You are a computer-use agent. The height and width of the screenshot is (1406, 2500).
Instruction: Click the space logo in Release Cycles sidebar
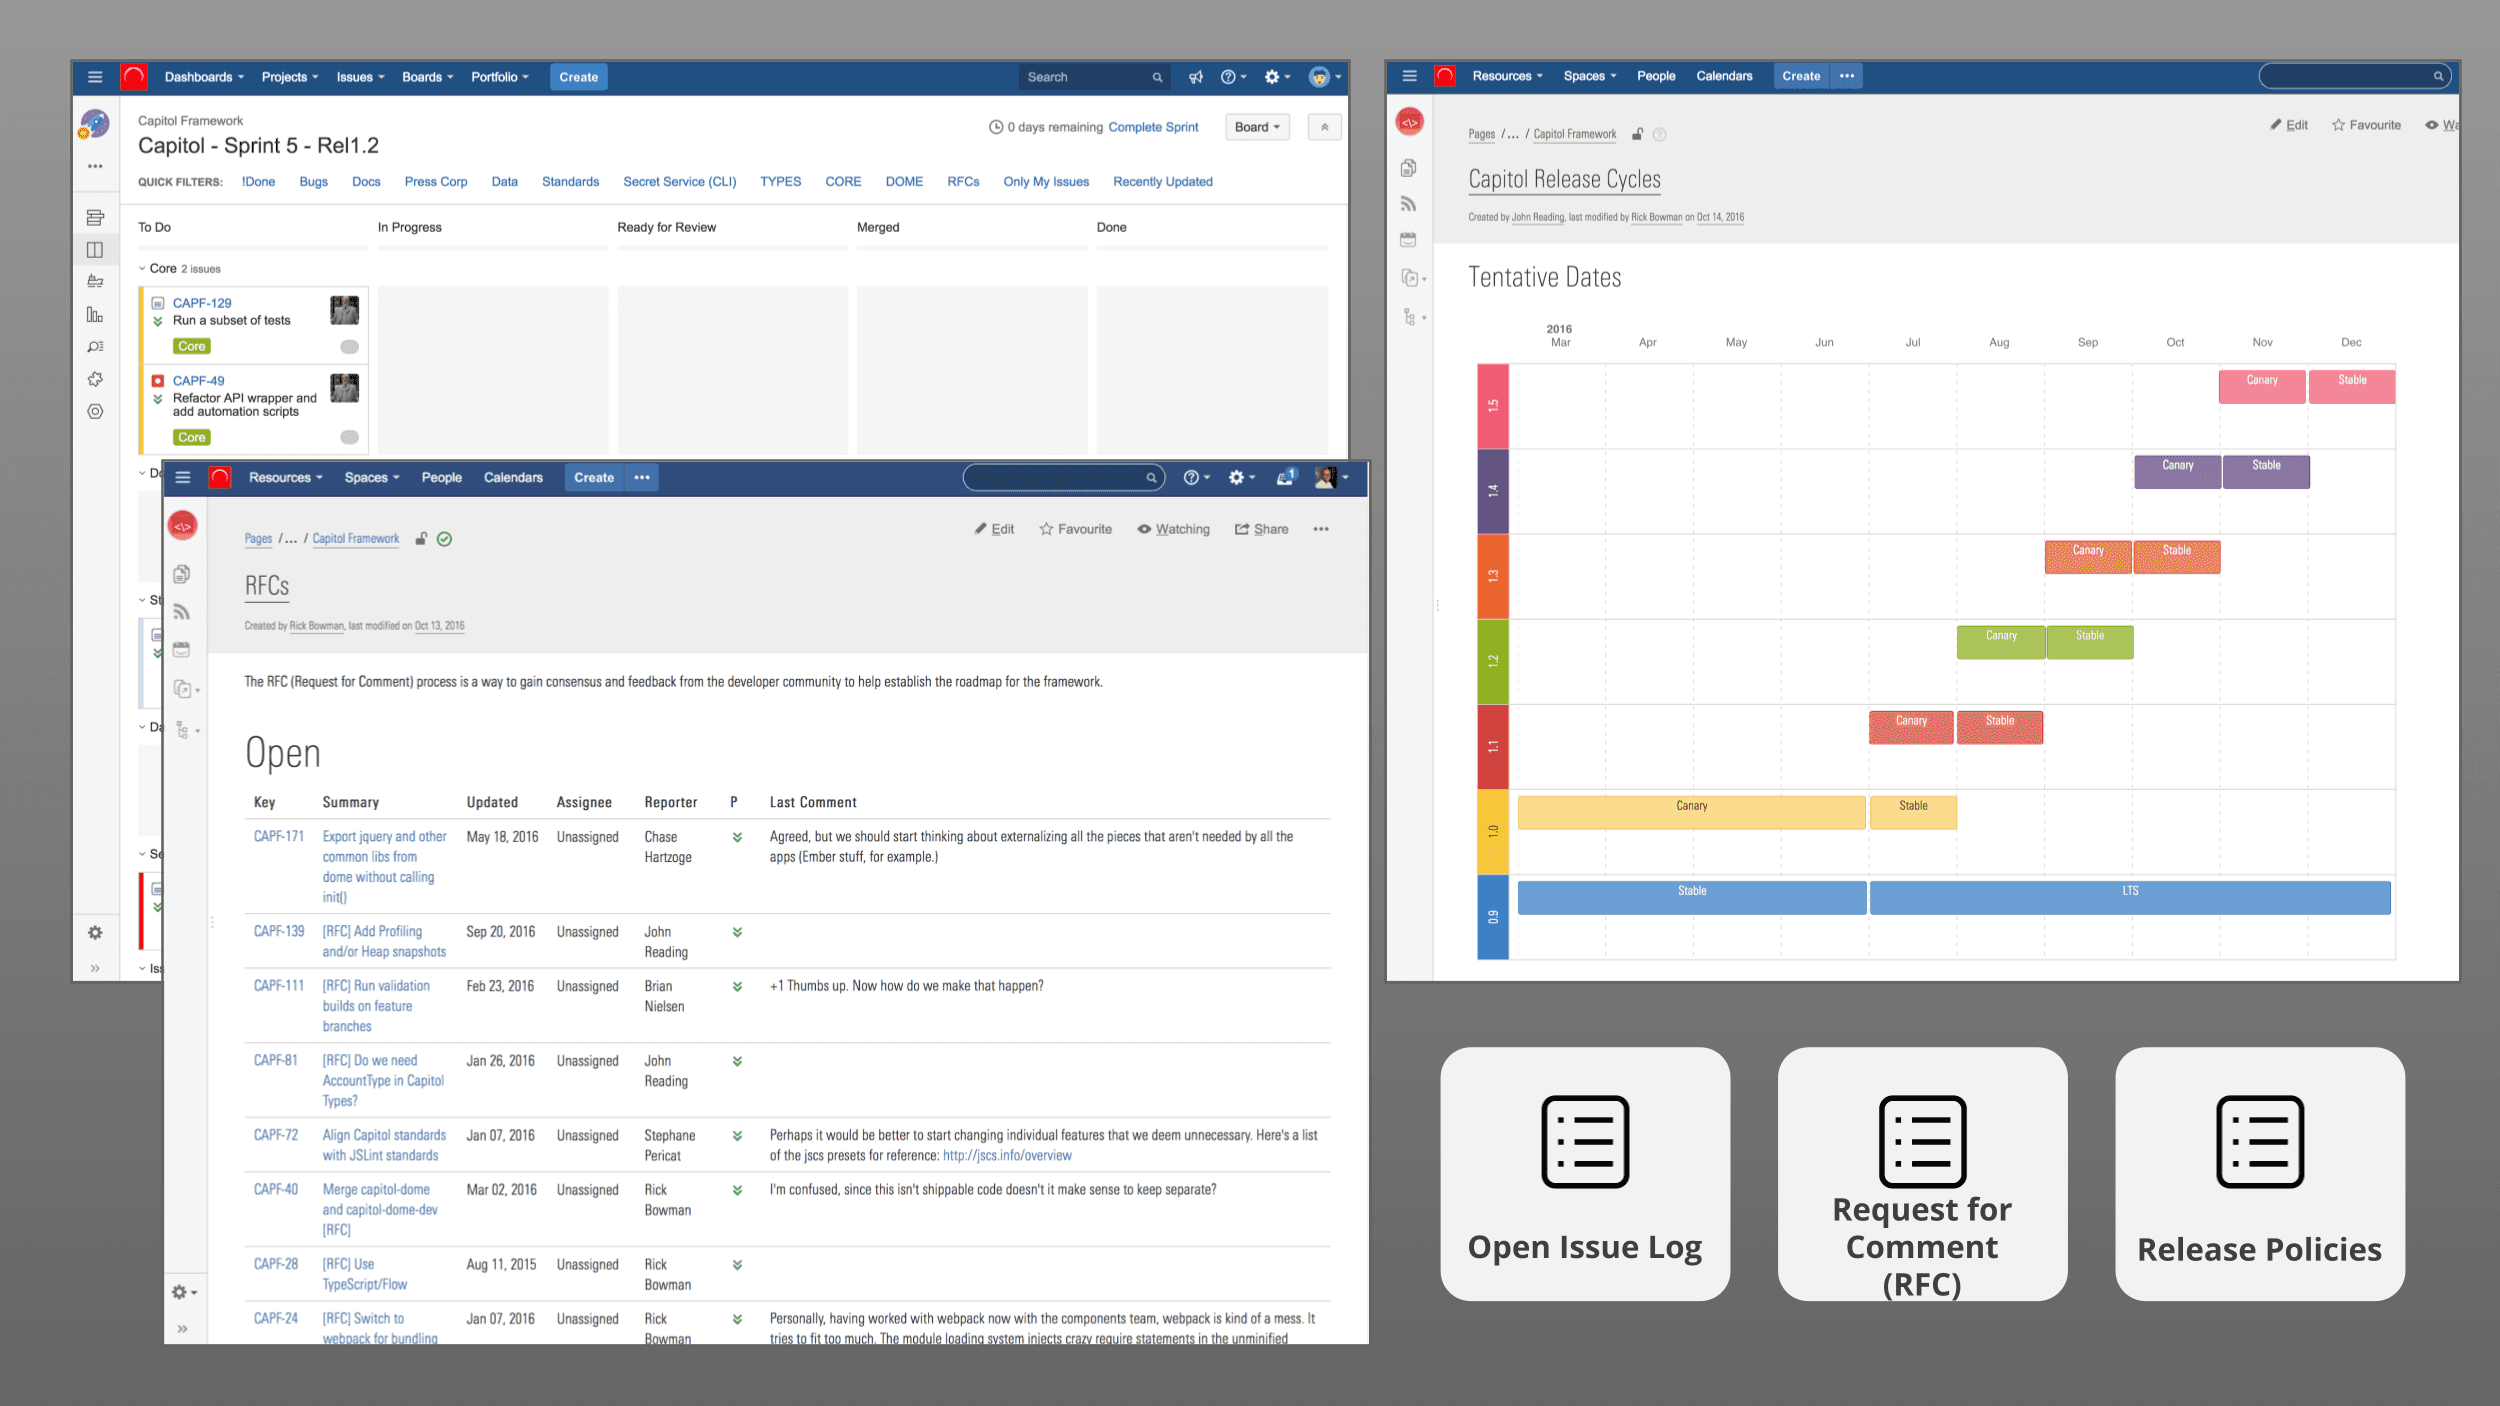tap(1410, 122)
